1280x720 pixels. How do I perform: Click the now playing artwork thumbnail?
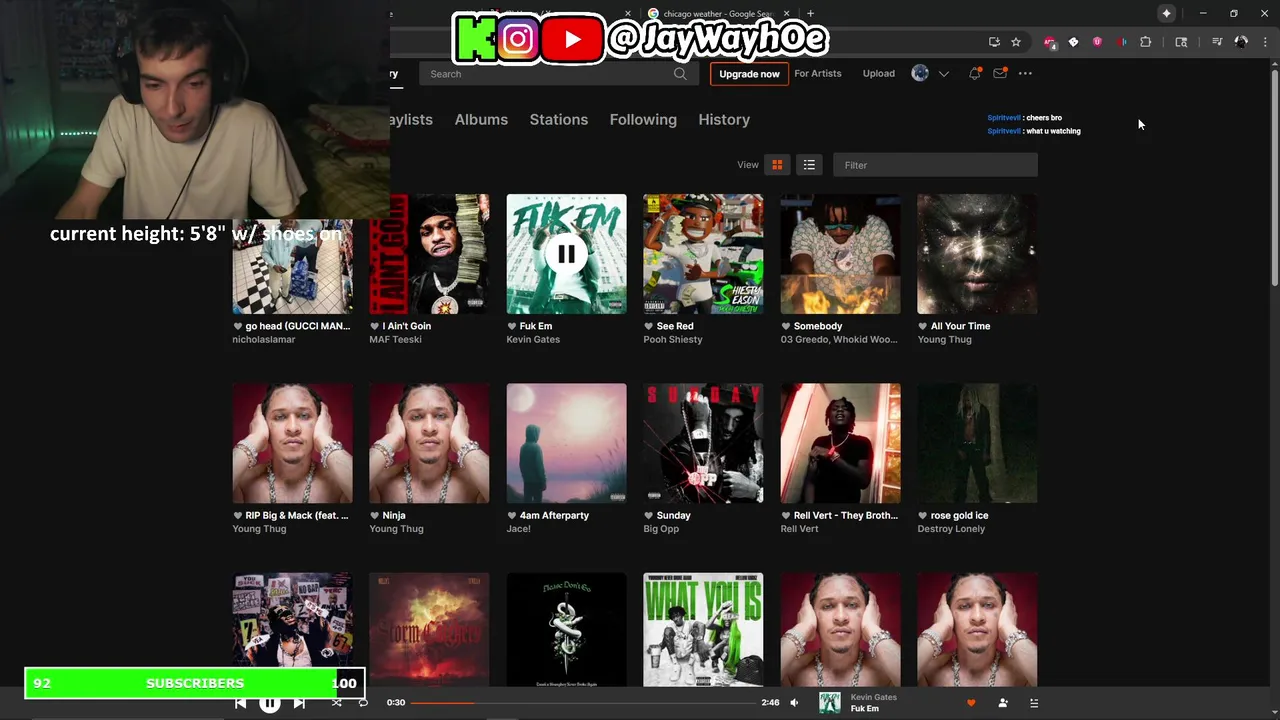(829, 703)
